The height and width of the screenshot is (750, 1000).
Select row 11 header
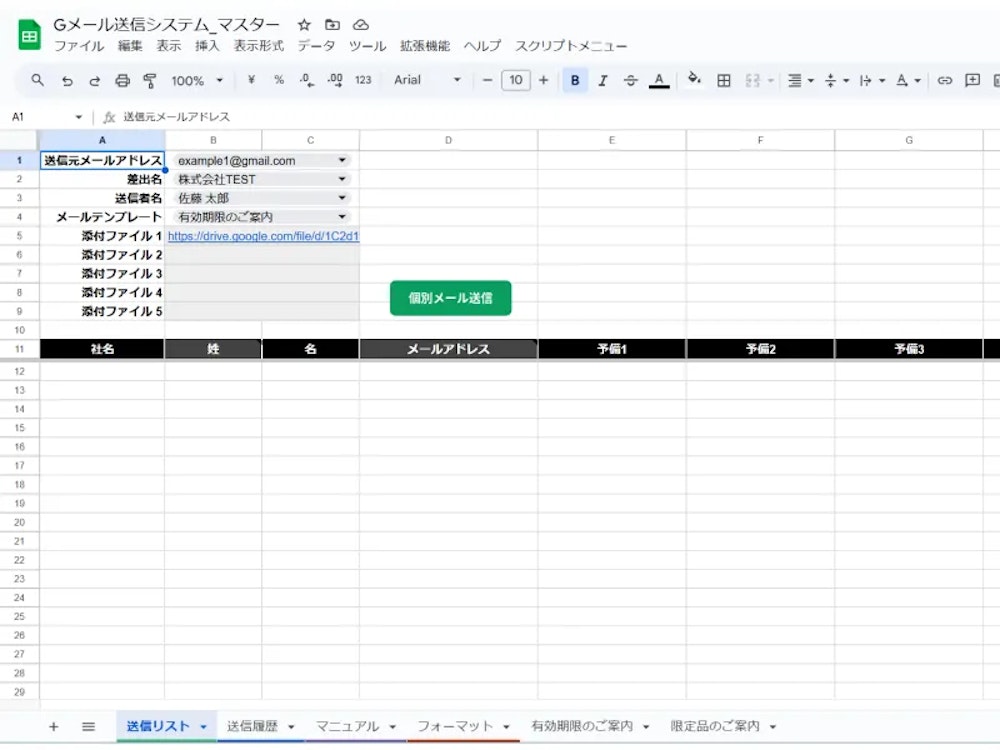tap(19, 349)
